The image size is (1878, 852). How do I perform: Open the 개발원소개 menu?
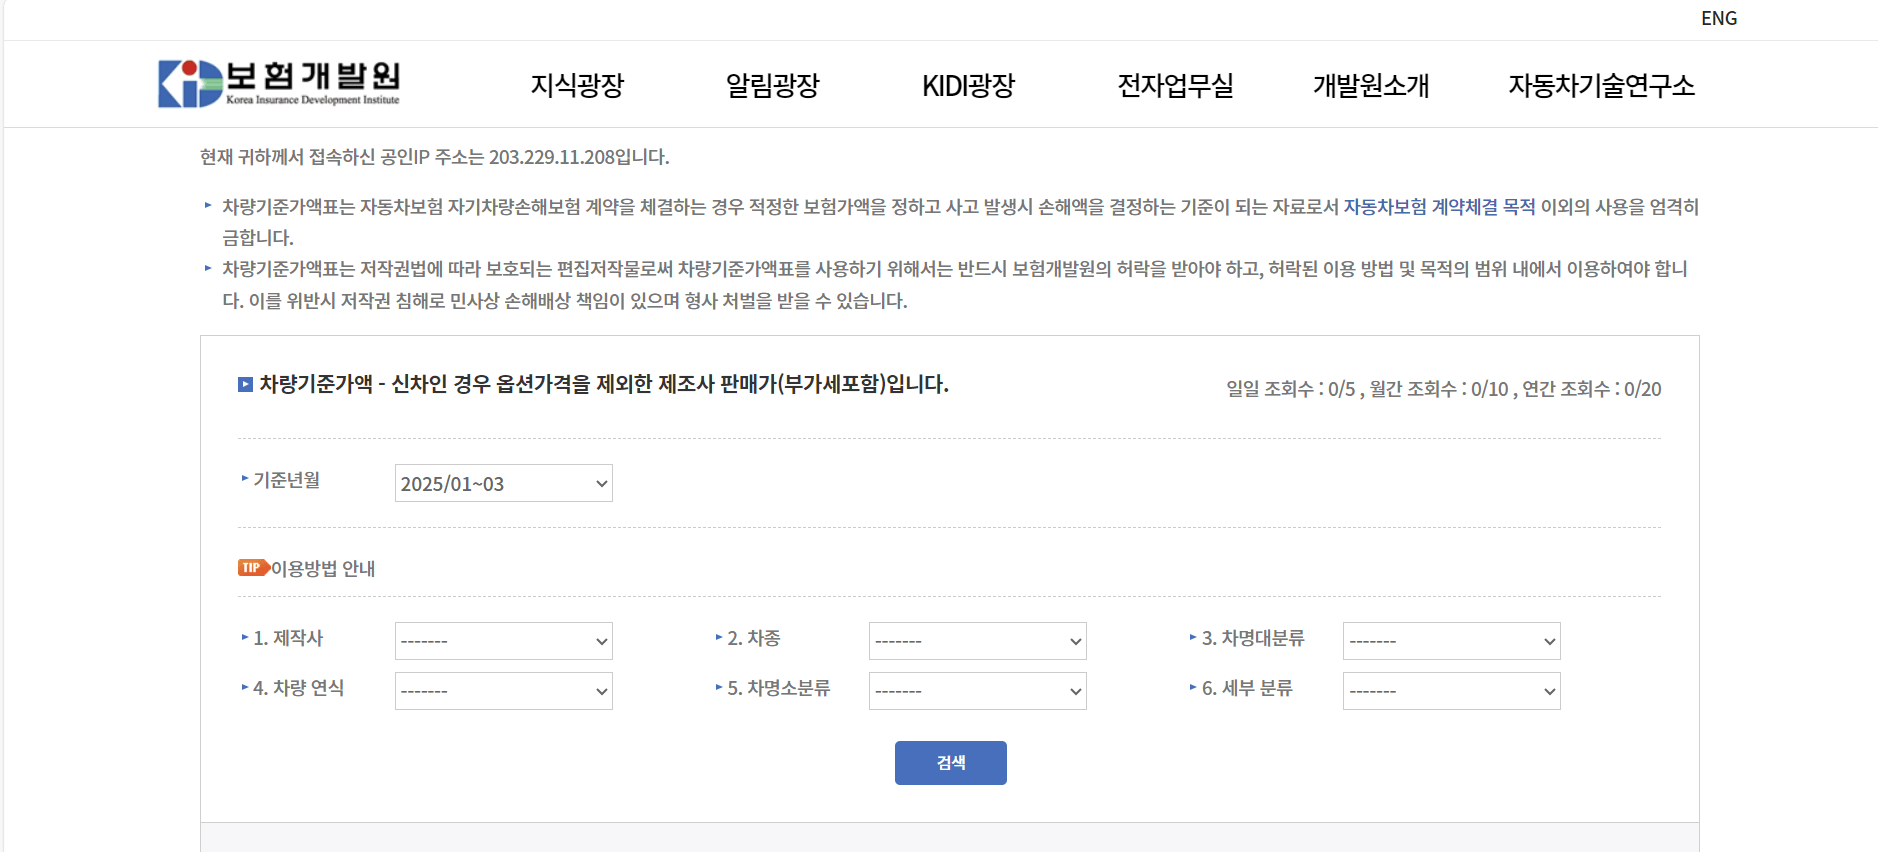click(x=1371, y=87)
